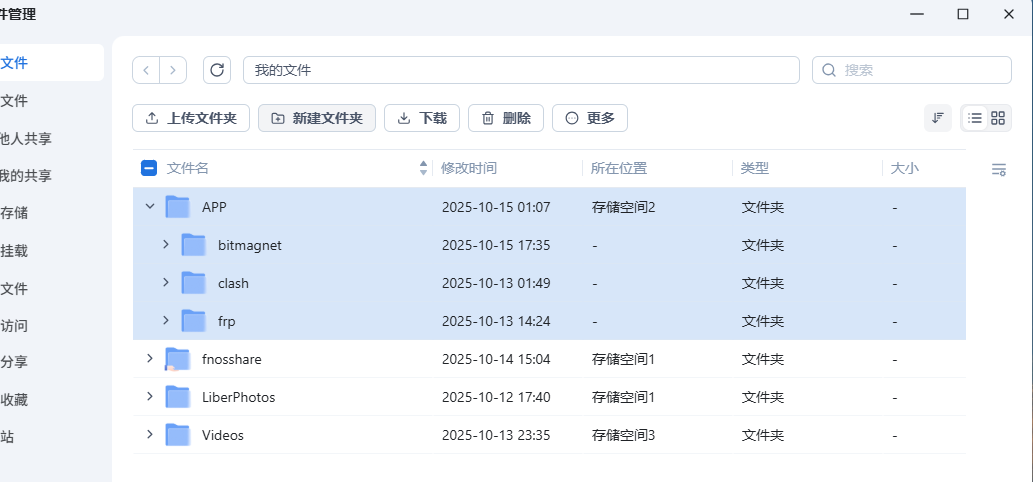This screenshot has width=1033, height=482.
Task: Toggle the select-all checkbox in header
Action: click(x=149, y=169)
